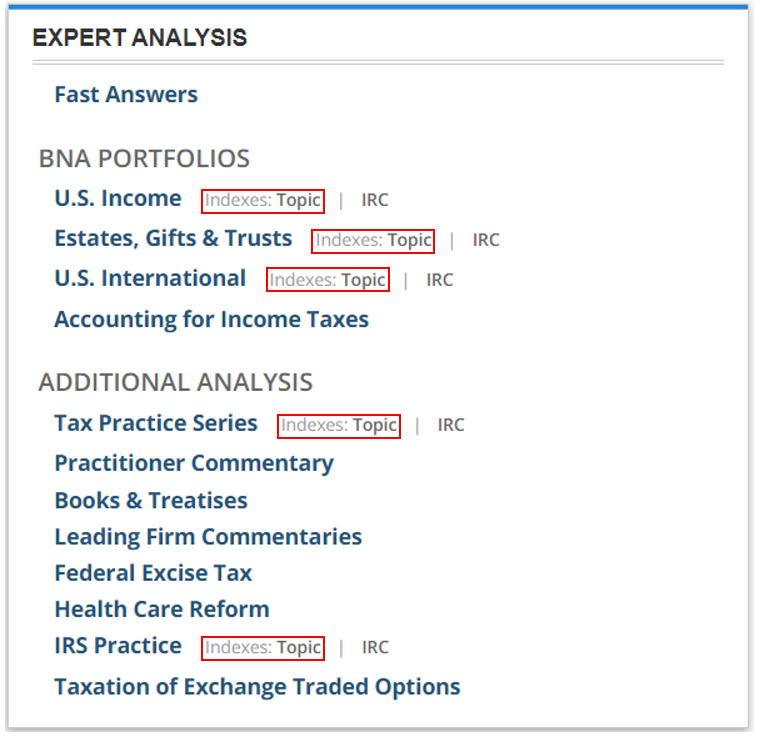Screen dimensions: 757x736
Task: Open IRC index for U.S. Income
Action: (x=375, y=200)
